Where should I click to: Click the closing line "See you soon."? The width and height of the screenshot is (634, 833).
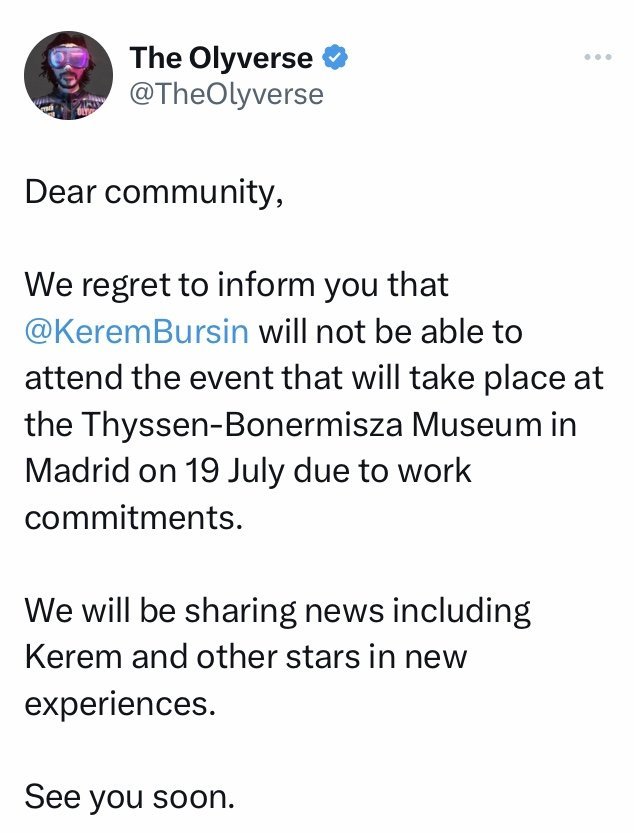click(129, 798)
